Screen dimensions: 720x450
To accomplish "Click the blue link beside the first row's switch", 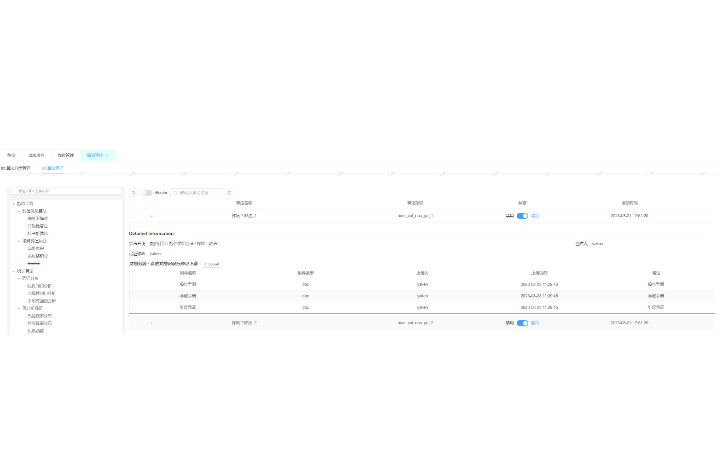I will 535,215.
